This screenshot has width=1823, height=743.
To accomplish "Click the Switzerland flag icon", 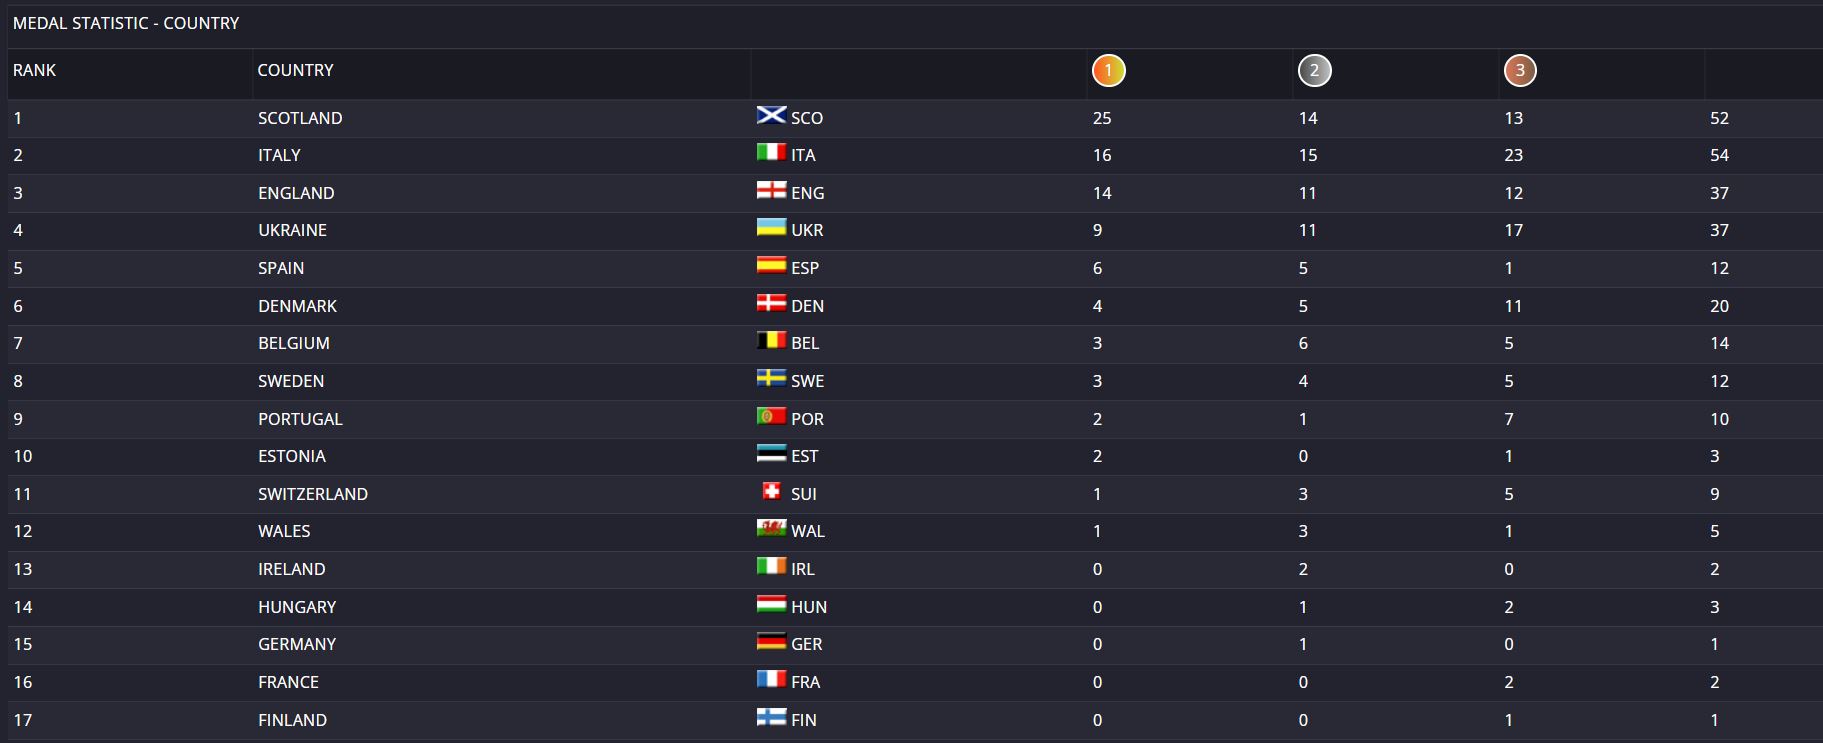I will [771, 491].
